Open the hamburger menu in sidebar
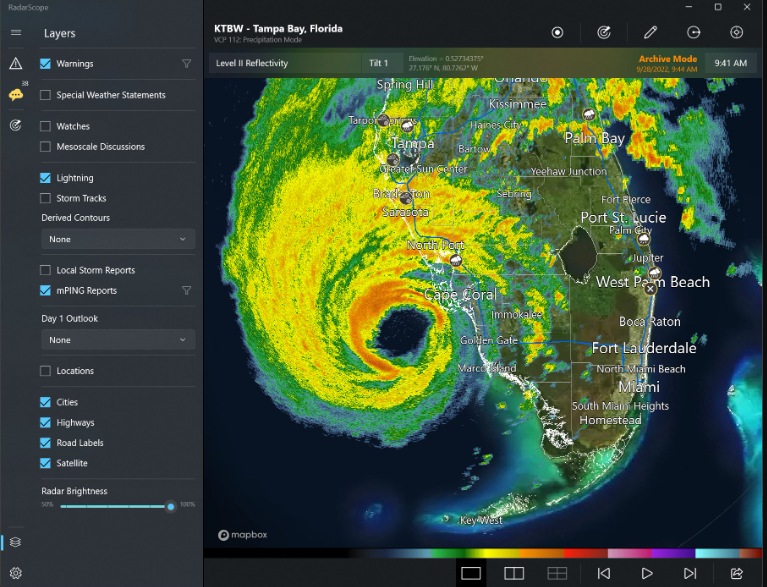 (x=16, y=33)
